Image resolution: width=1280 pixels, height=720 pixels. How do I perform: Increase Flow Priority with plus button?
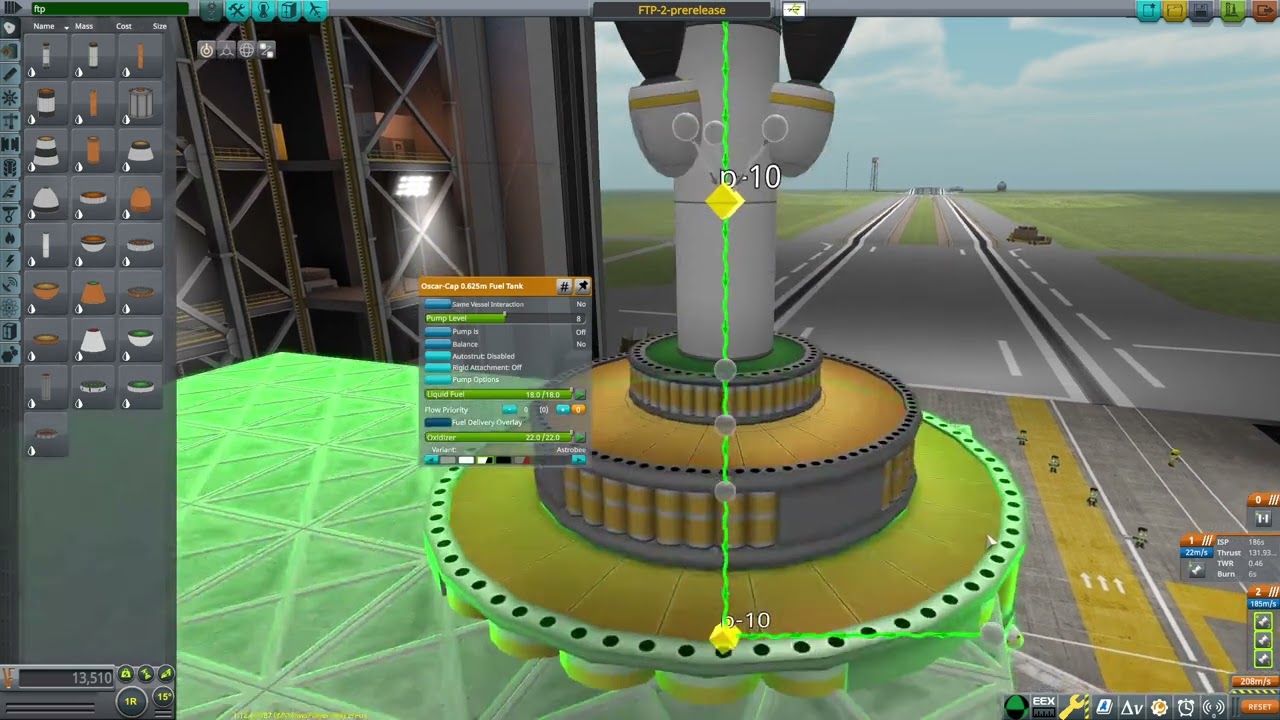(562, 409)
